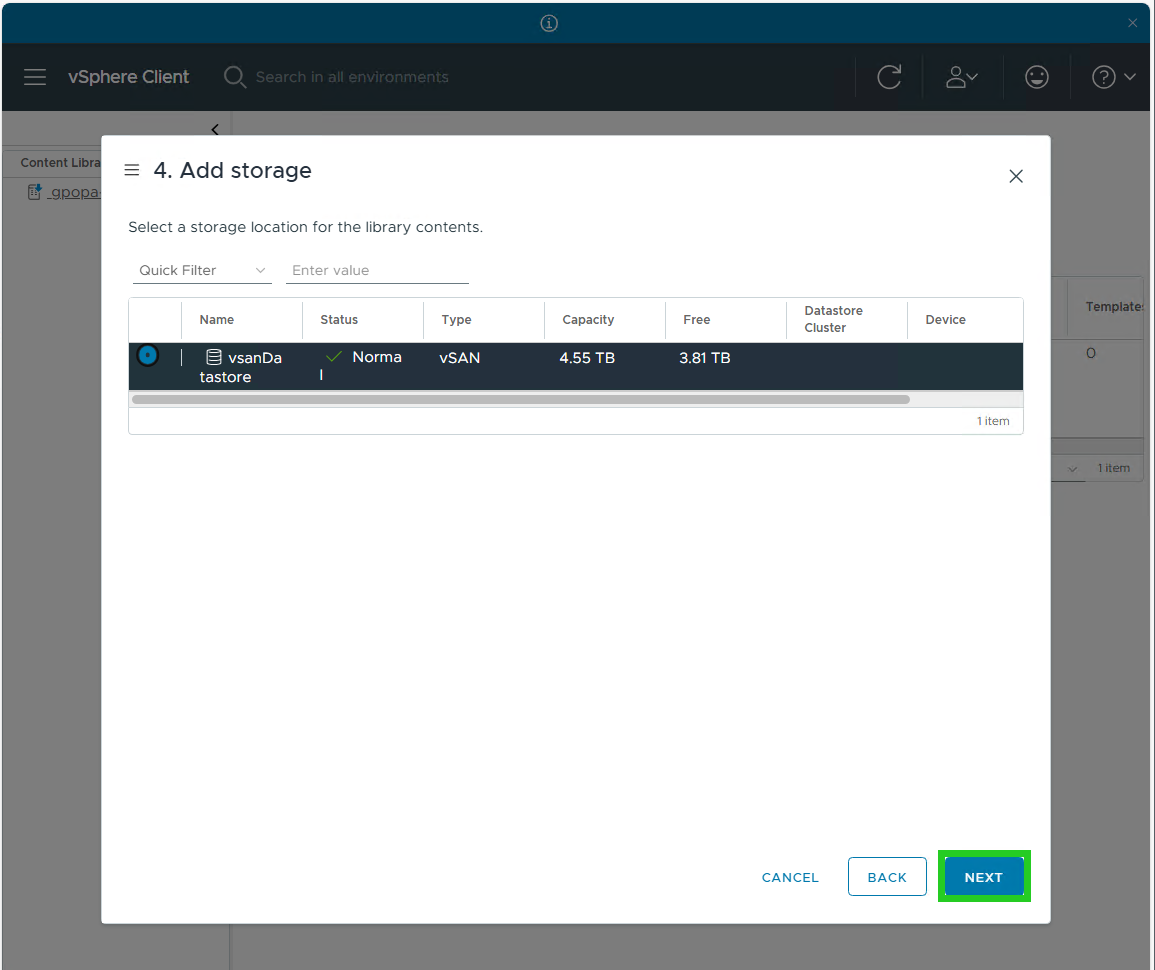Open the wizard steps menu in Add storage dialog
The height and width of the screenshot is (970, 1155).
tap(132, 170)
